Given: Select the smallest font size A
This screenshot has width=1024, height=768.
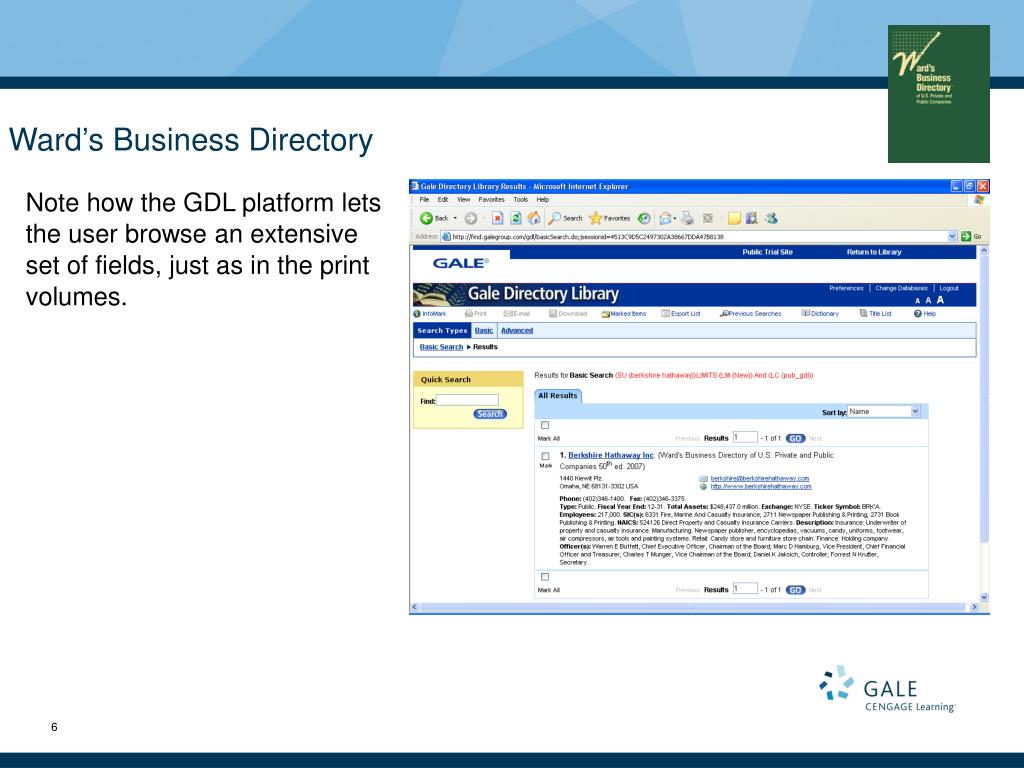Looking at the screenshot, I should [918, 301].
